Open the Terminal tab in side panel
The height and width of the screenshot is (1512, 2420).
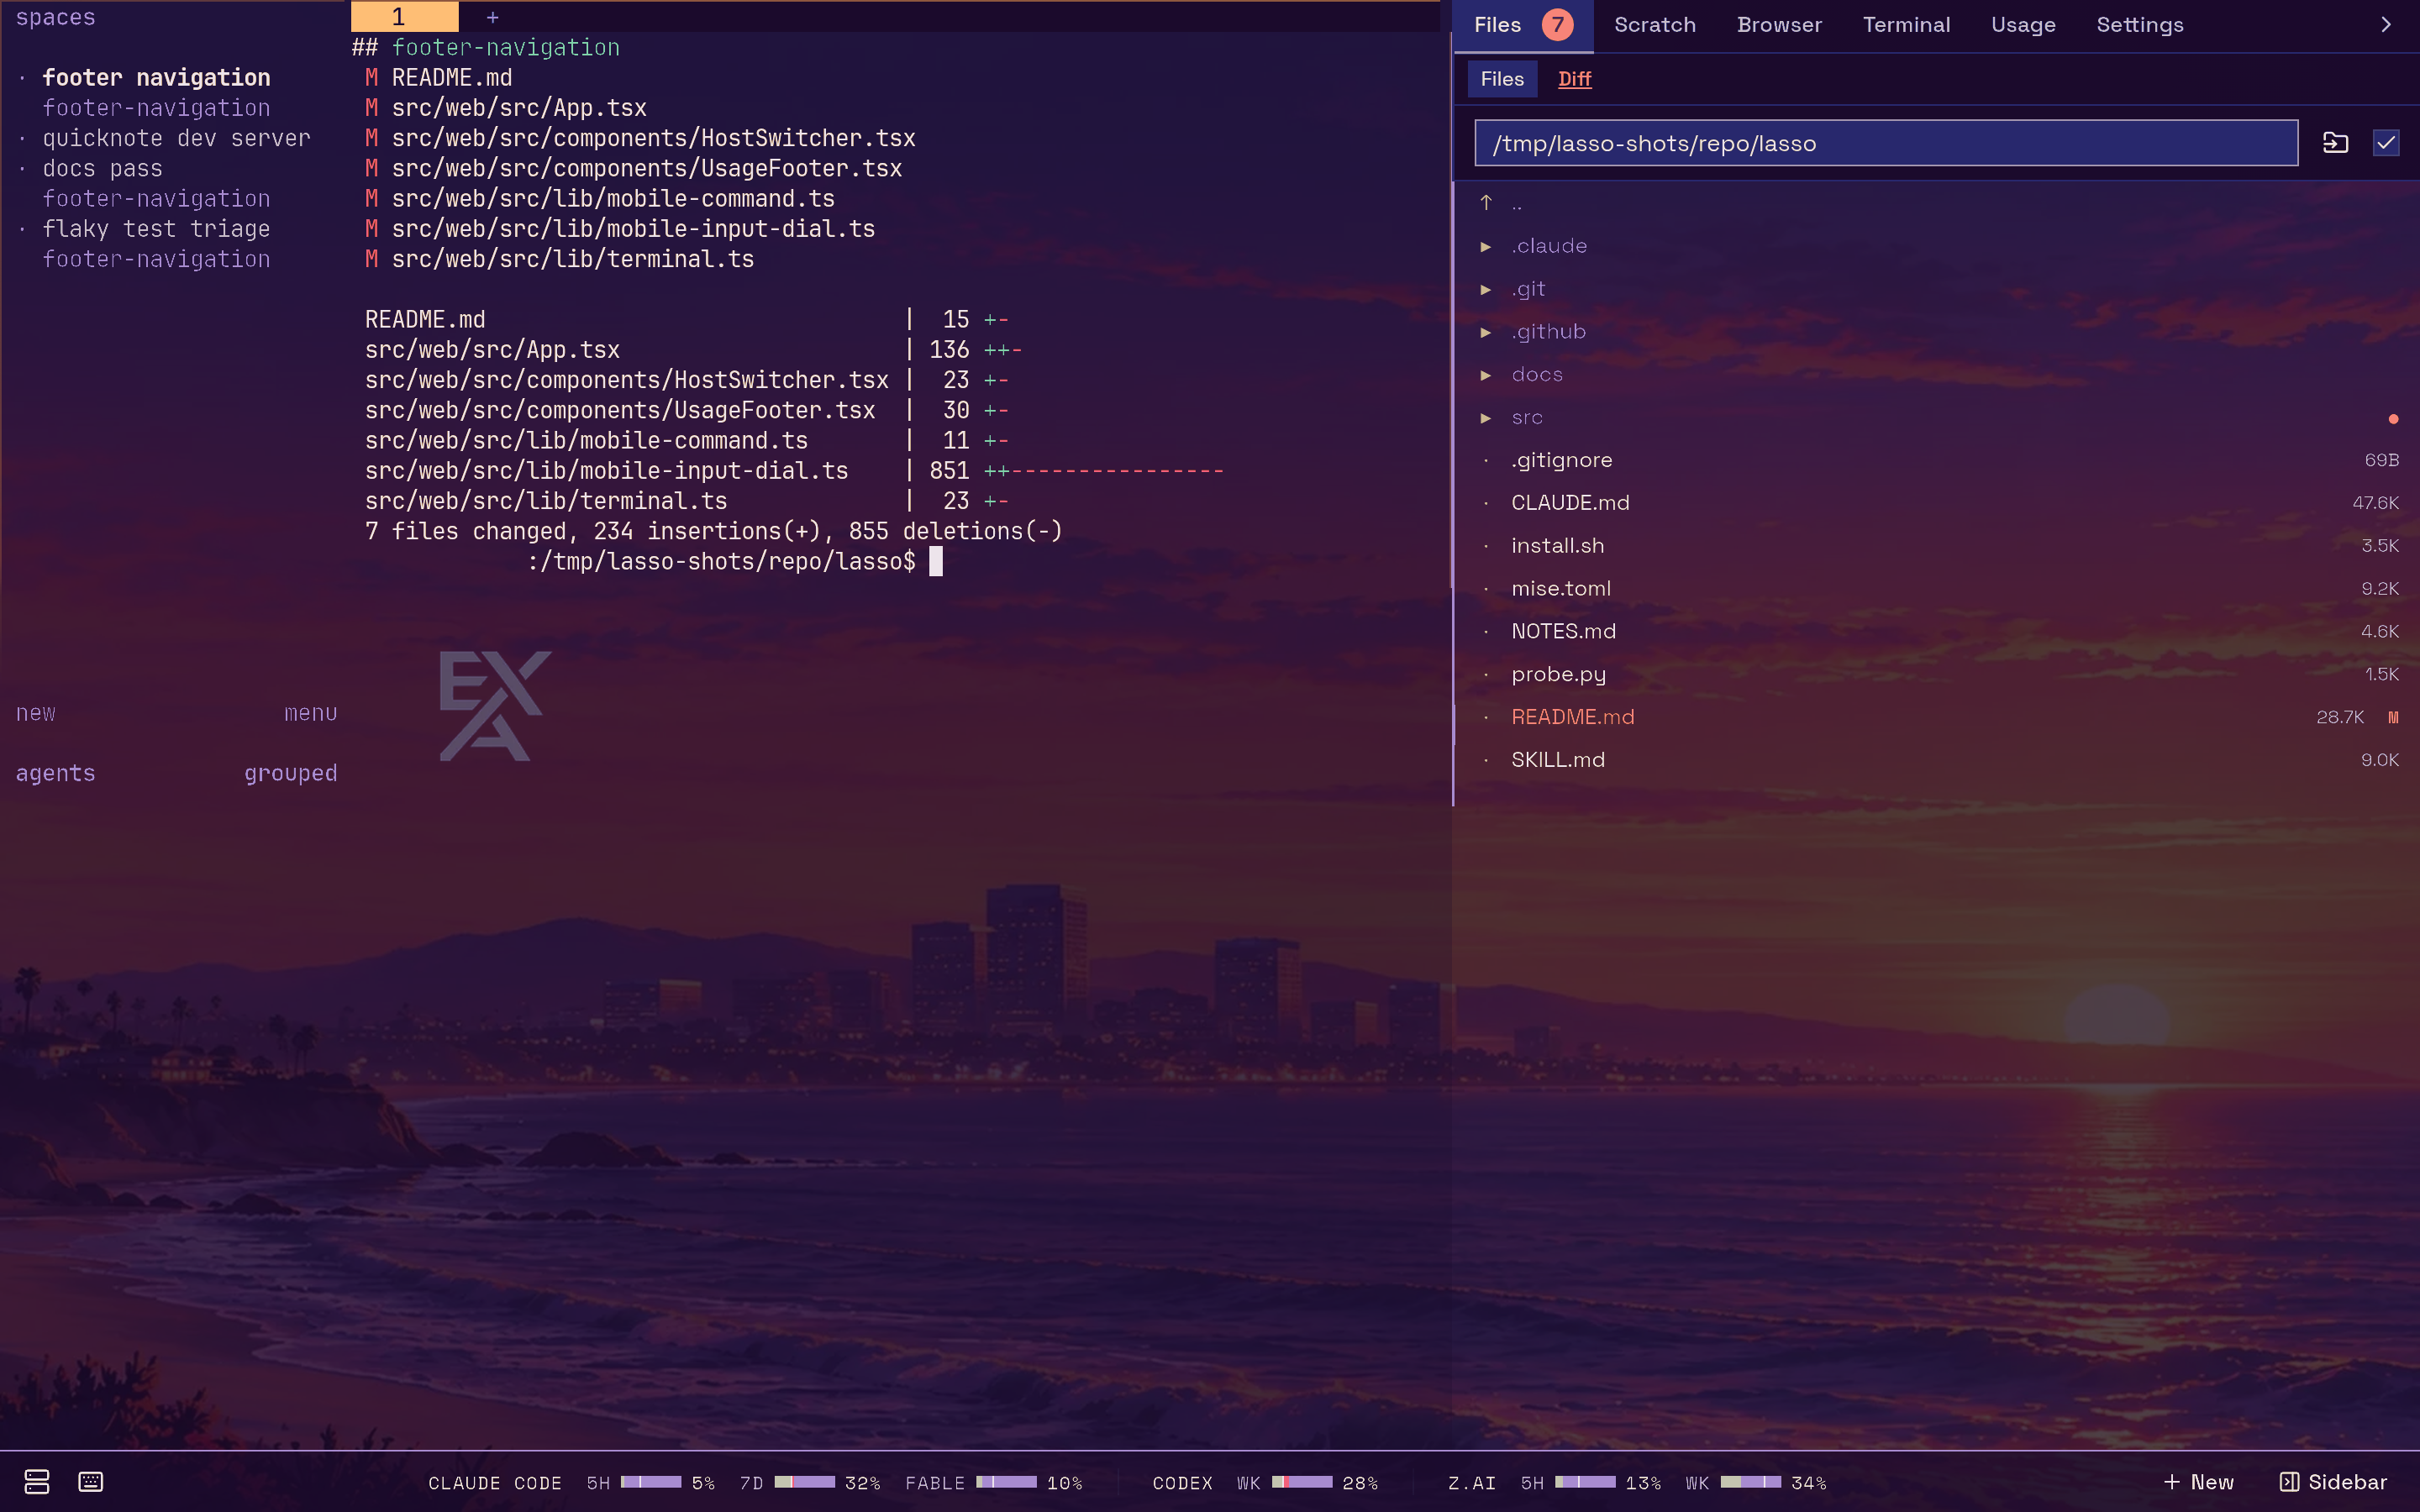[1906, 25]
